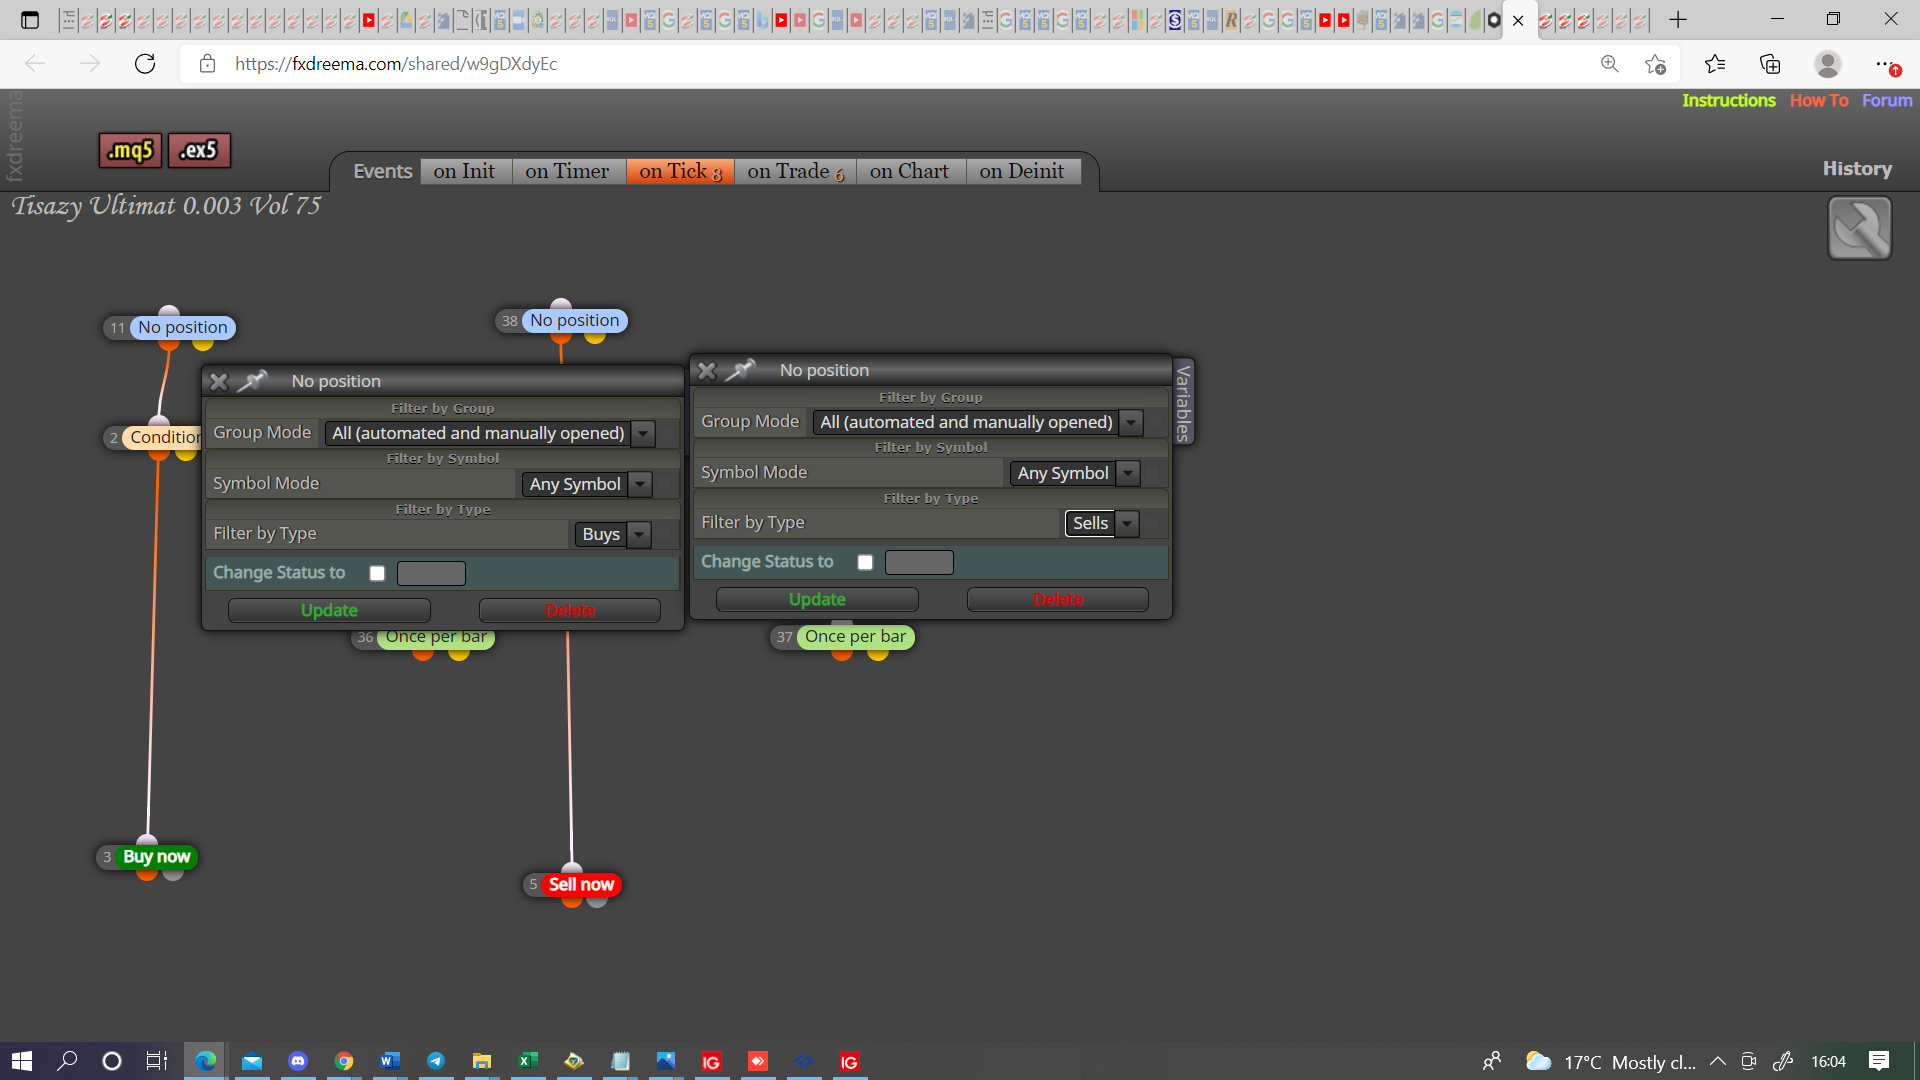Open Telegram from the taskbar

click(436, 1061)
